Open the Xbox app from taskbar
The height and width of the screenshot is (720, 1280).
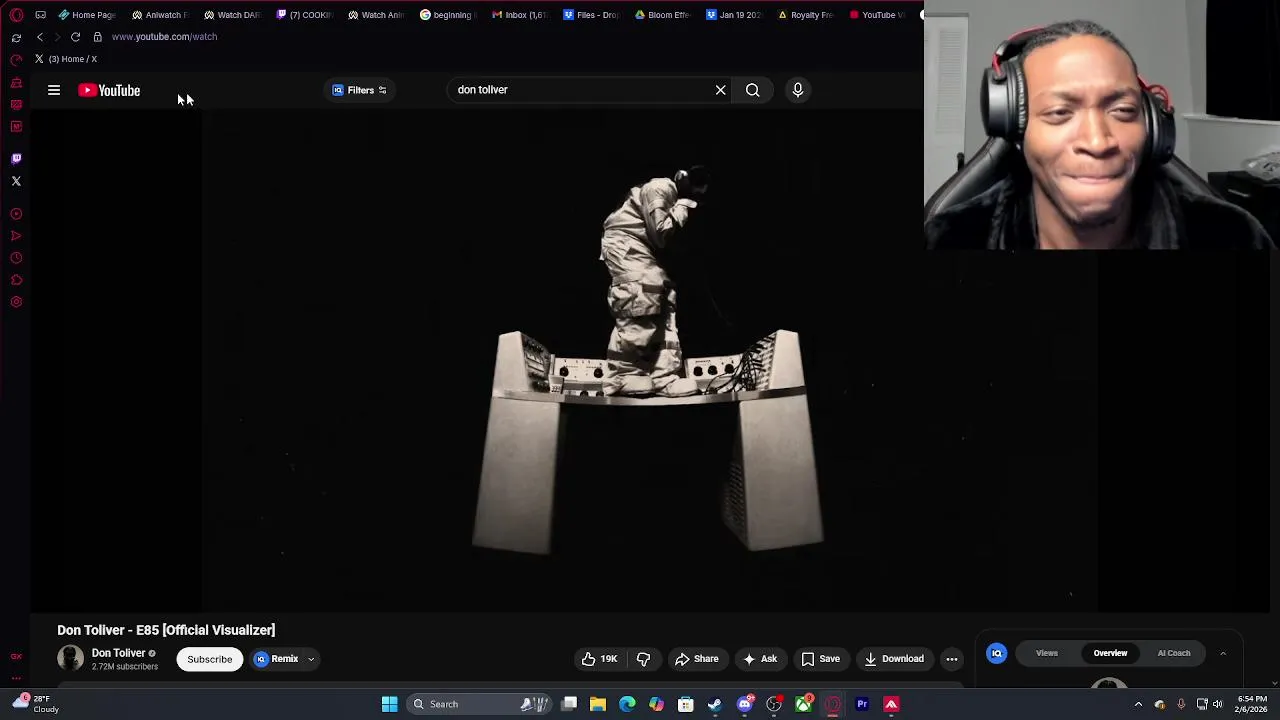pos(803,704)
